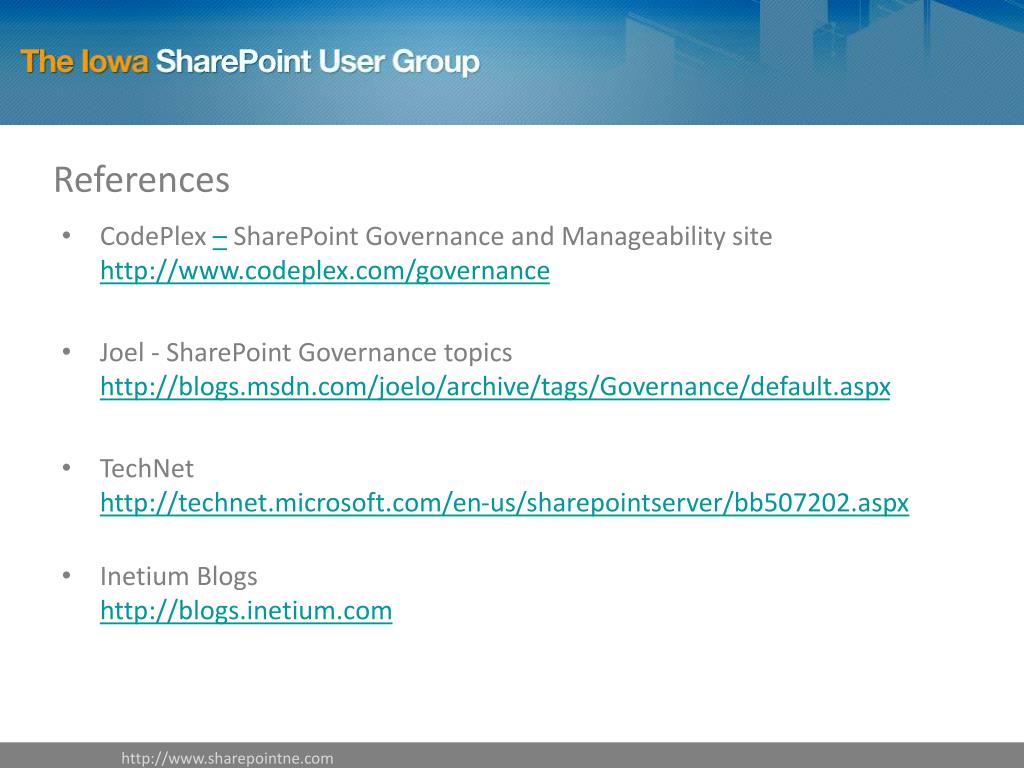Select the text 'SharePoint Governance and Manageability site'
Viewport: 1024px width, 768px height.
click(502, 236)
